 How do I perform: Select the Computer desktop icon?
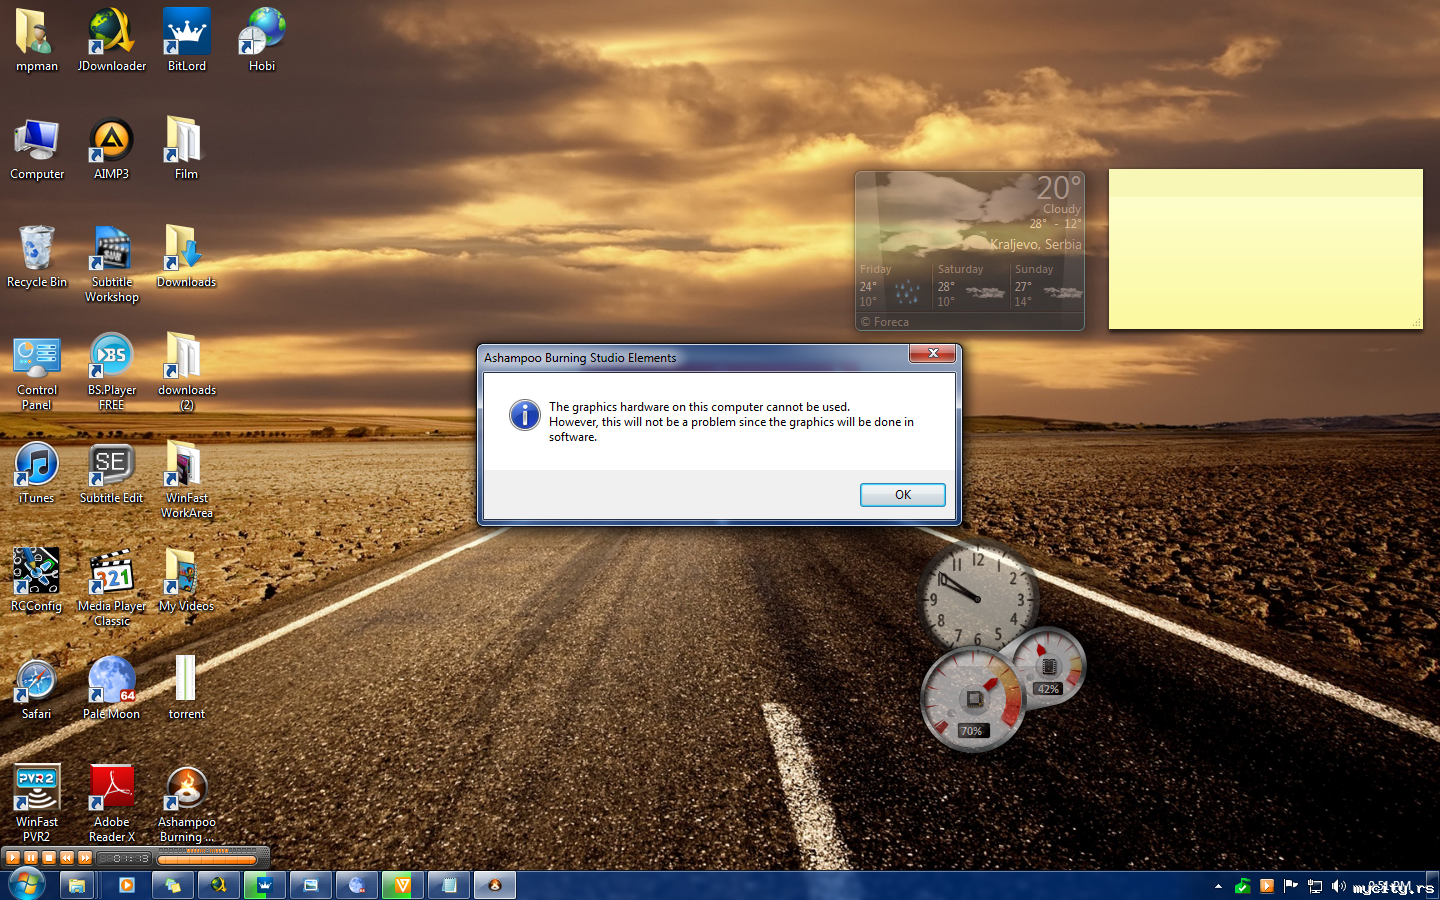(37, 149)
